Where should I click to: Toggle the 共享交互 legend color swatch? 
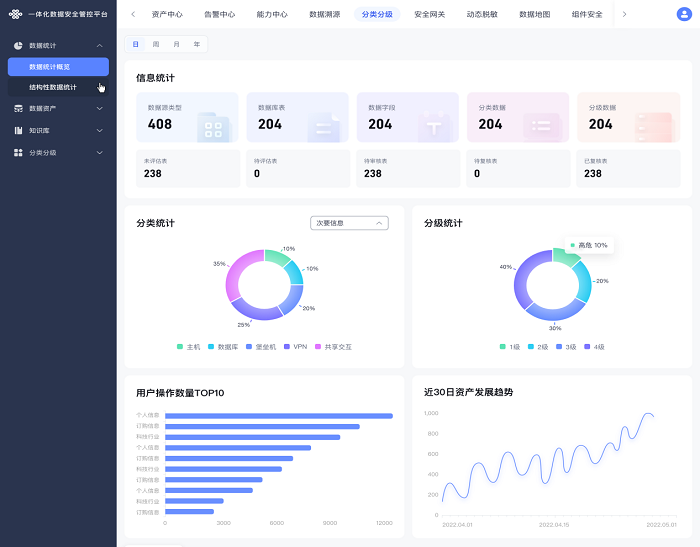pyautogui.click(x=318, y=347)
